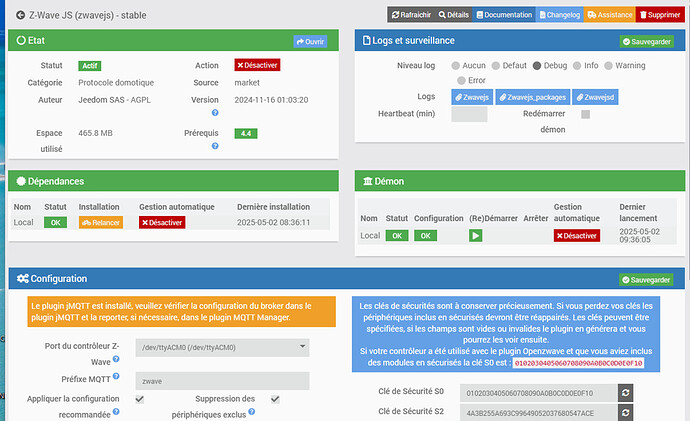Click help icon beside Port du contrôleur Z-Wave
The width and height of the screenshot is (690, 421).
click(116, 359)
